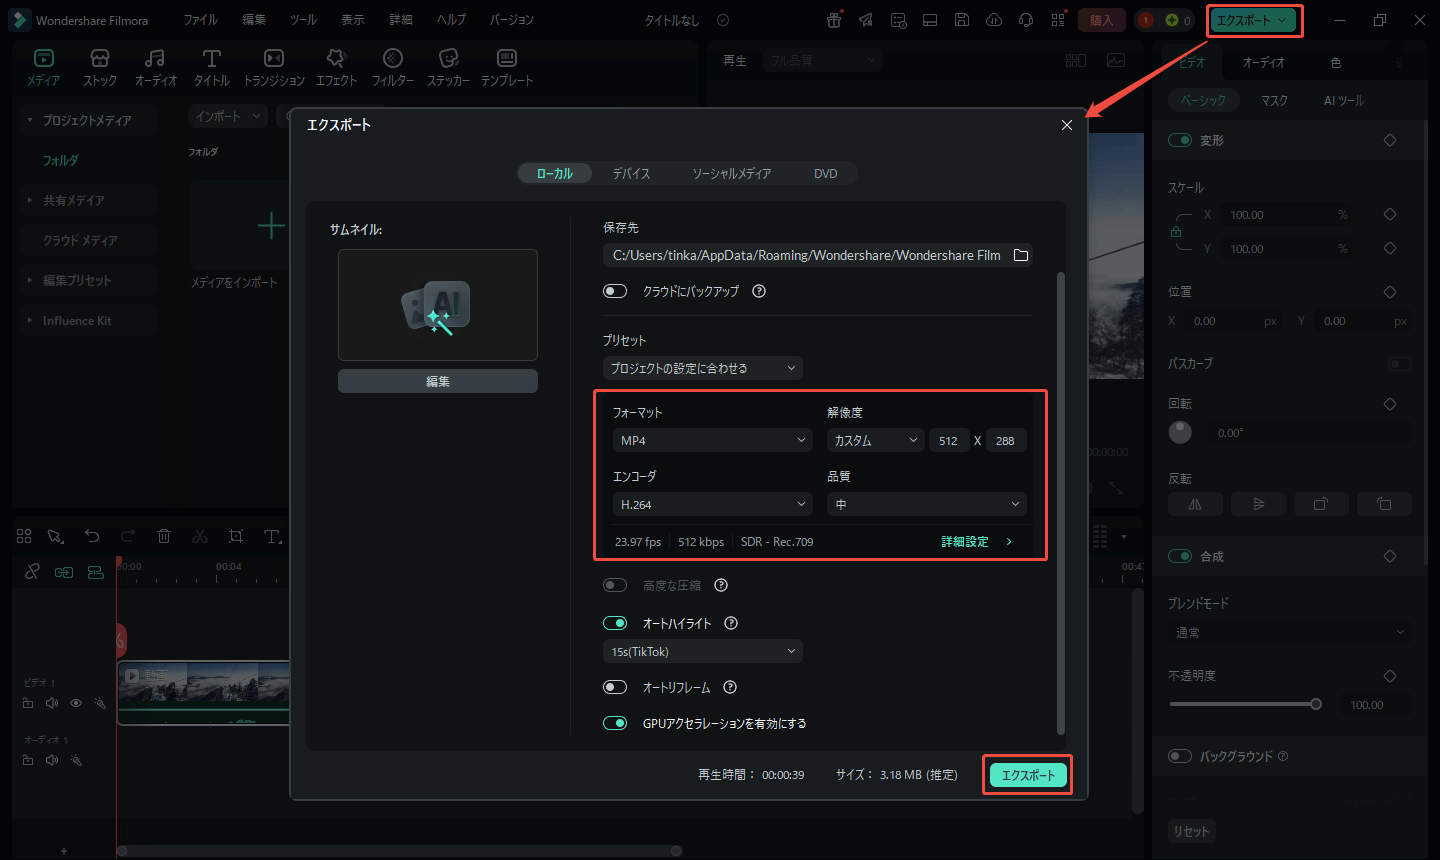Click the apps grid icon in title bar
Screen dimensions: 1440x860
click(1058, 20)
